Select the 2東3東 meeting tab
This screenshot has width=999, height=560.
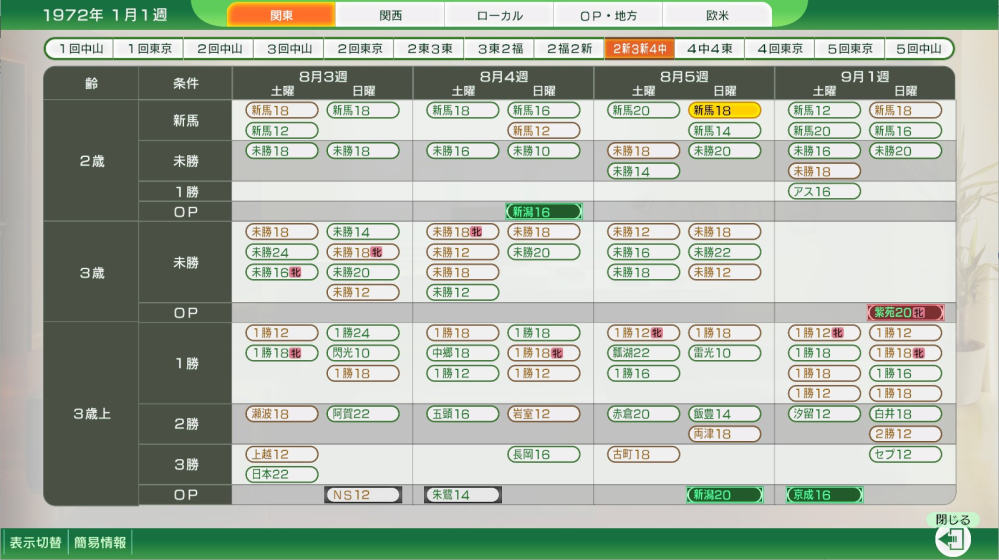(429, 48)
